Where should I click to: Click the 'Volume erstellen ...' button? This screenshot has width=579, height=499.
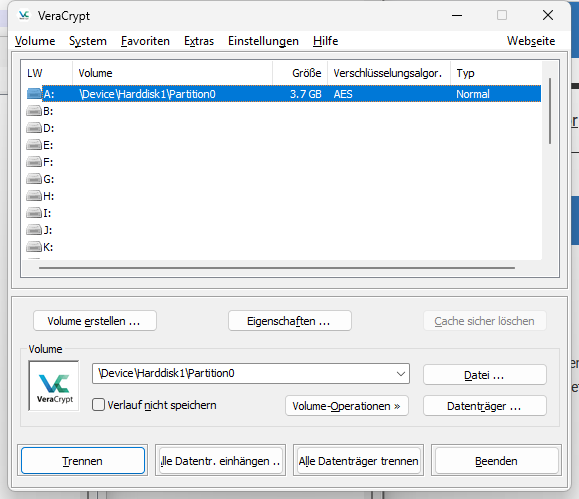pyautogui.click(x=95, y=321)
